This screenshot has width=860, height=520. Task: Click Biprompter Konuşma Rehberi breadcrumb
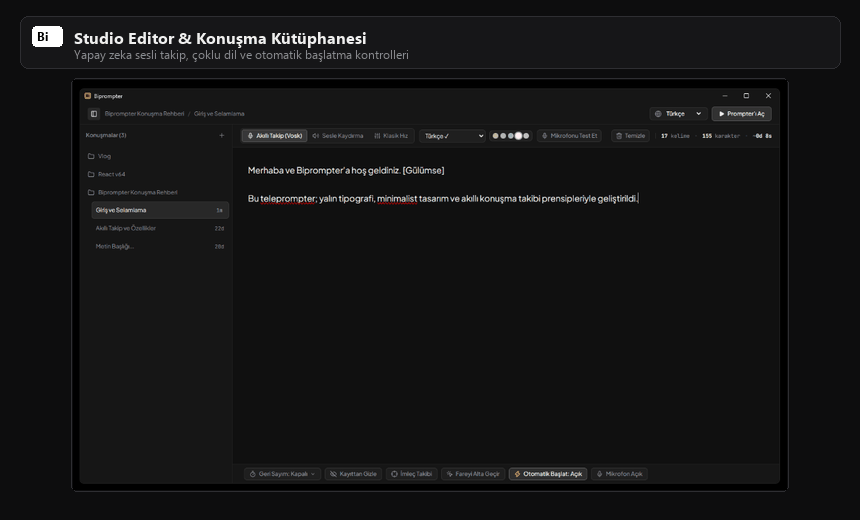(x=144, y=114)
